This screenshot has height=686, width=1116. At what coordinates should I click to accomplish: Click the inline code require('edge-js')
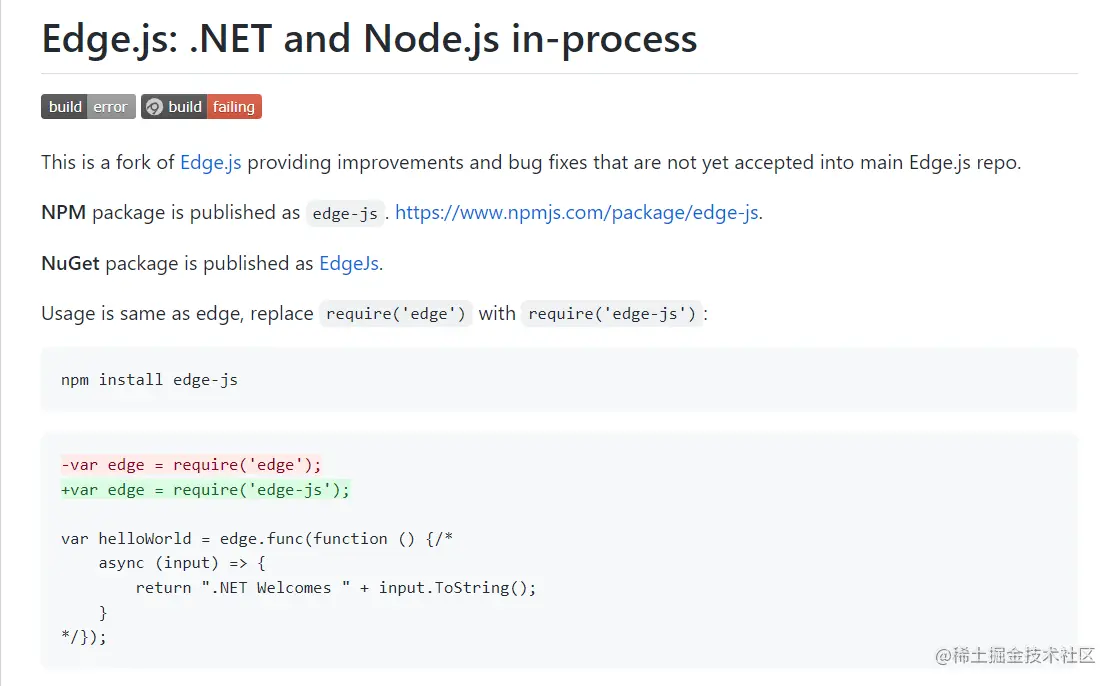[x=611, y=314]
